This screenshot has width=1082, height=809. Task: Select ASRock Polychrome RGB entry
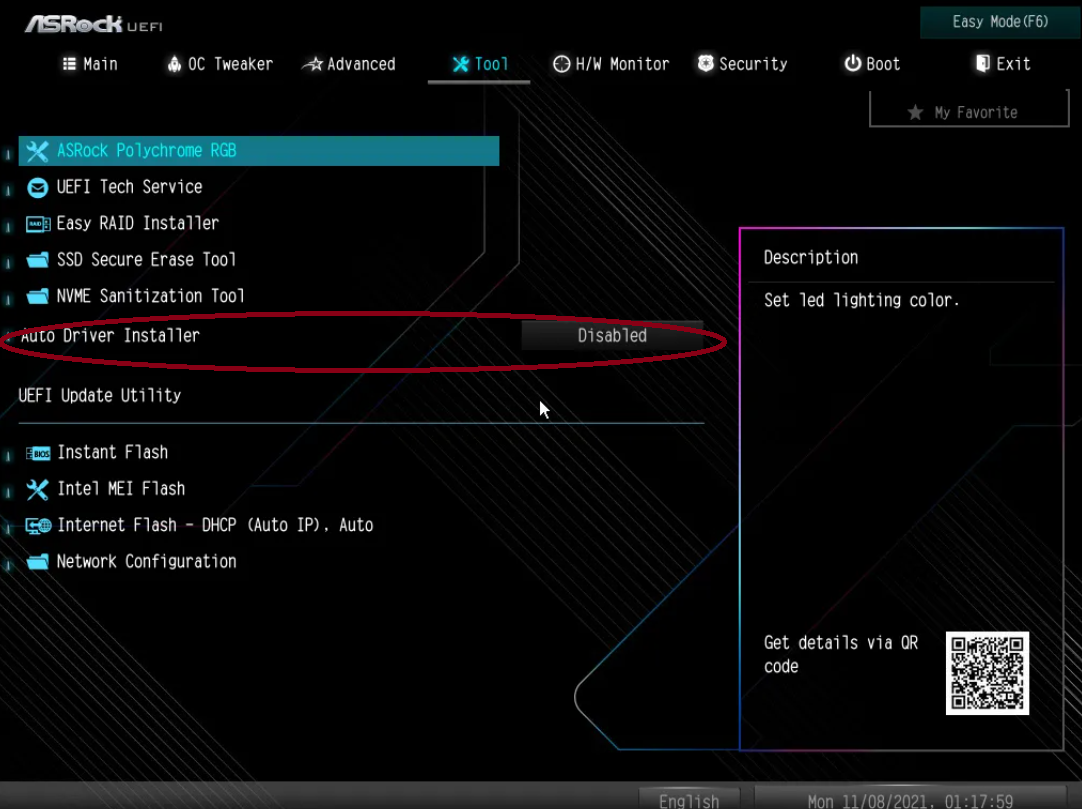(259, 151)
